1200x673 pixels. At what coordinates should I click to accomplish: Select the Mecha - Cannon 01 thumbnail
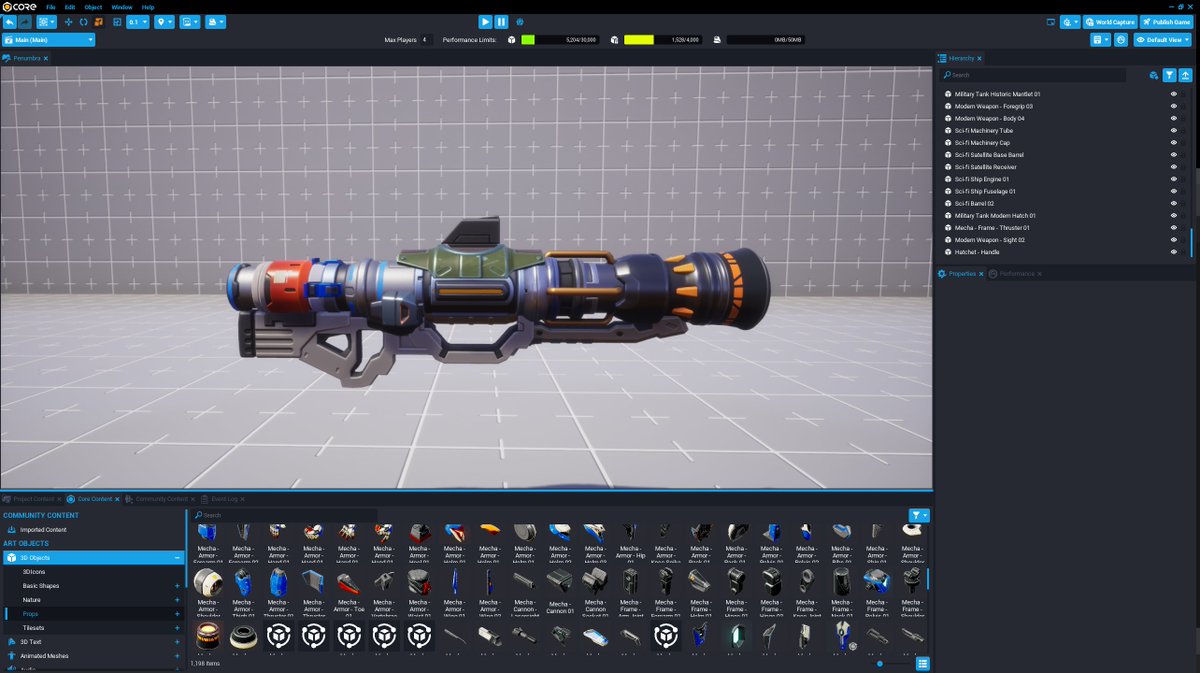(x=560, y=590)
